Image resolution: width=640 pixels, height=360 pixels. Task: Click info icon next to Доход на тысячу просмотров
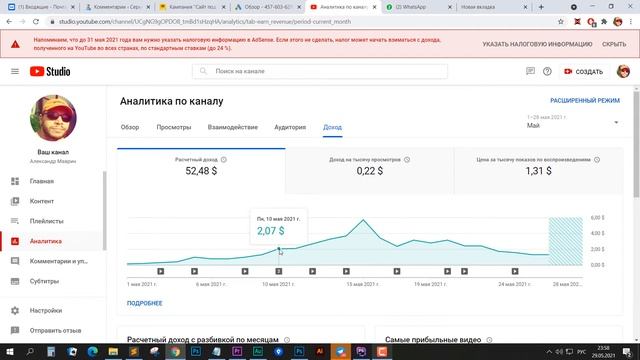tap(407, 160)
